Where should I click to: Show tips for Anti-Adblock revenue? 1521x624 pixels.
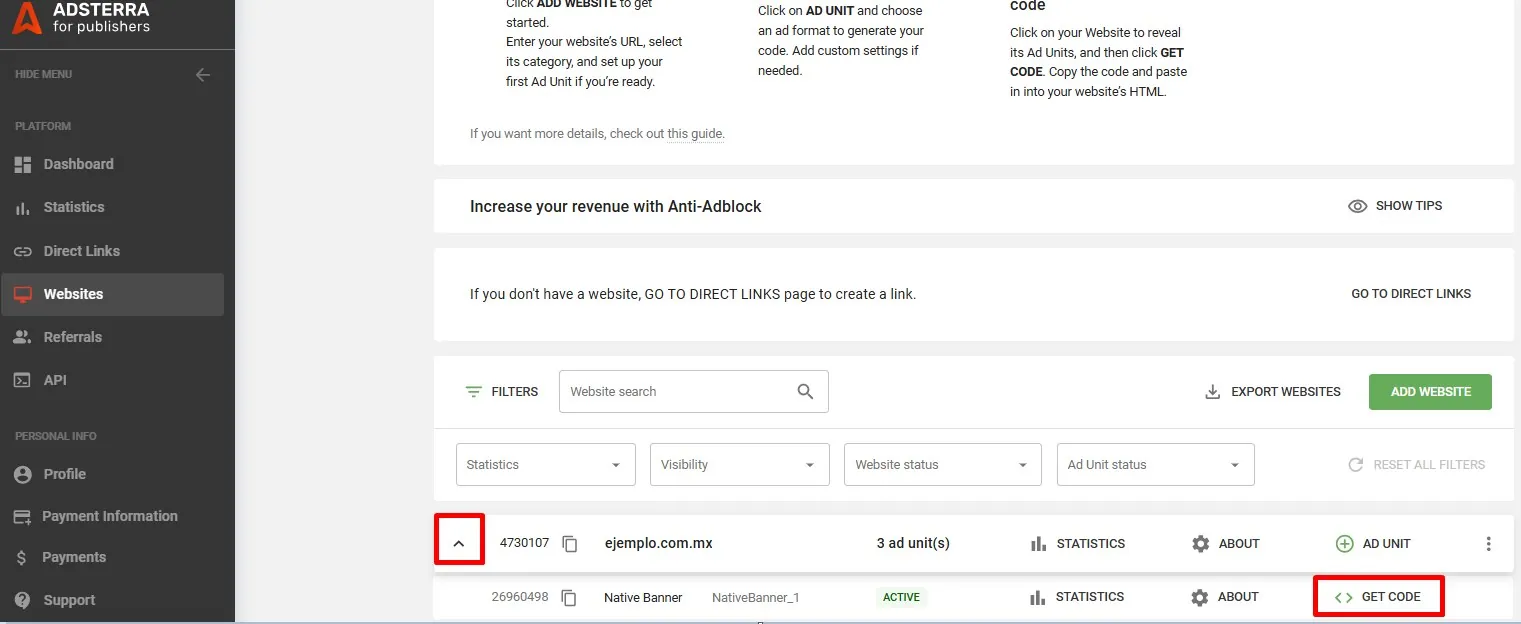1396,206
